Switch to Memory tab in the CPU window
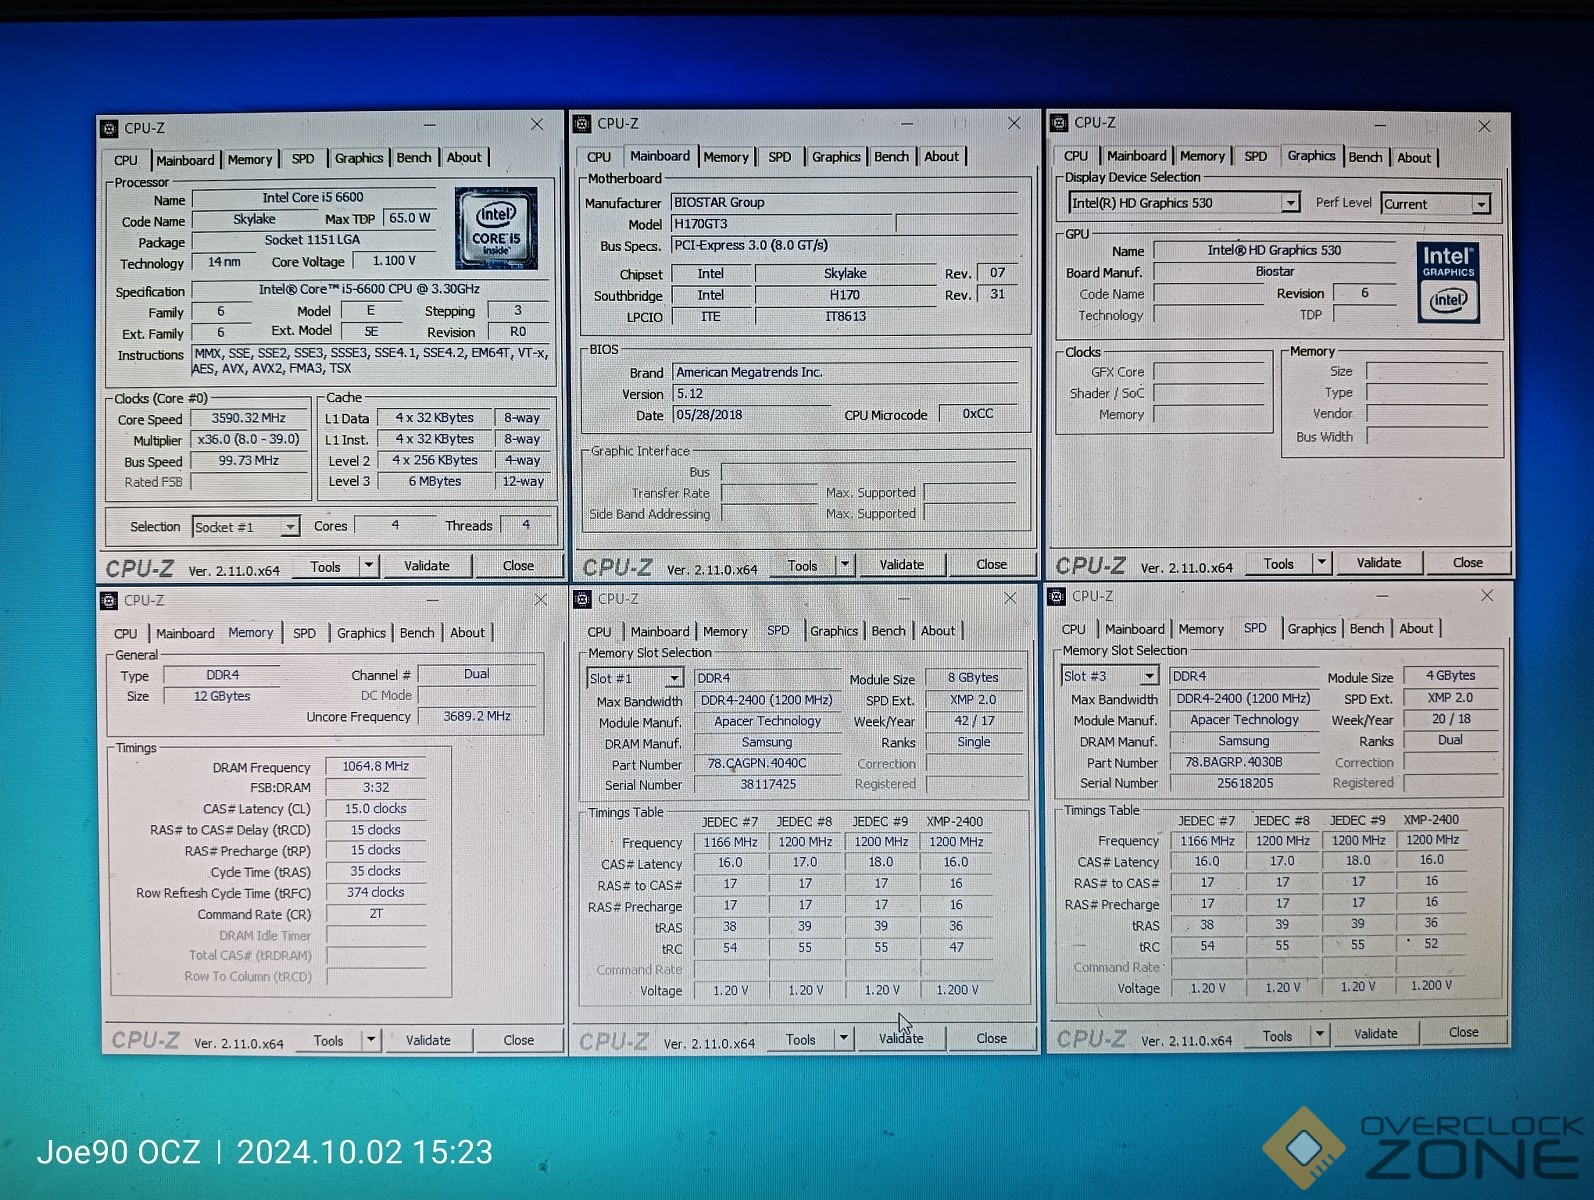 250,159
